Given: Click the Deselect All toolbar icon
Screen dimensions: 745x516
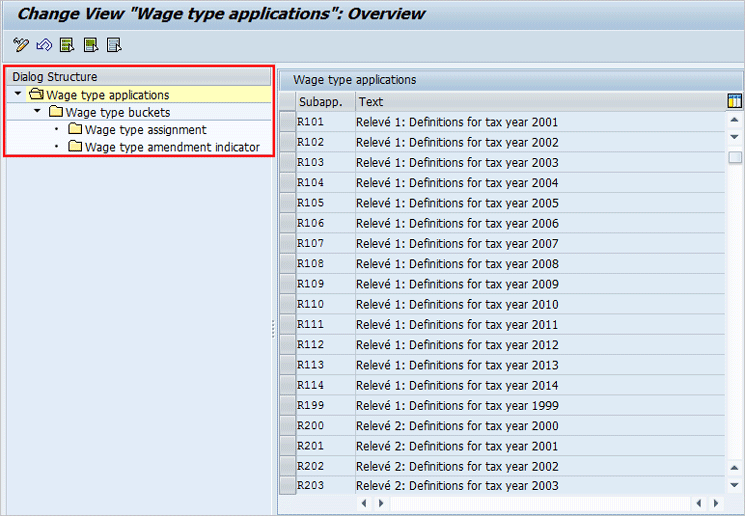Looking at the screenshot, I should (114, 44).
